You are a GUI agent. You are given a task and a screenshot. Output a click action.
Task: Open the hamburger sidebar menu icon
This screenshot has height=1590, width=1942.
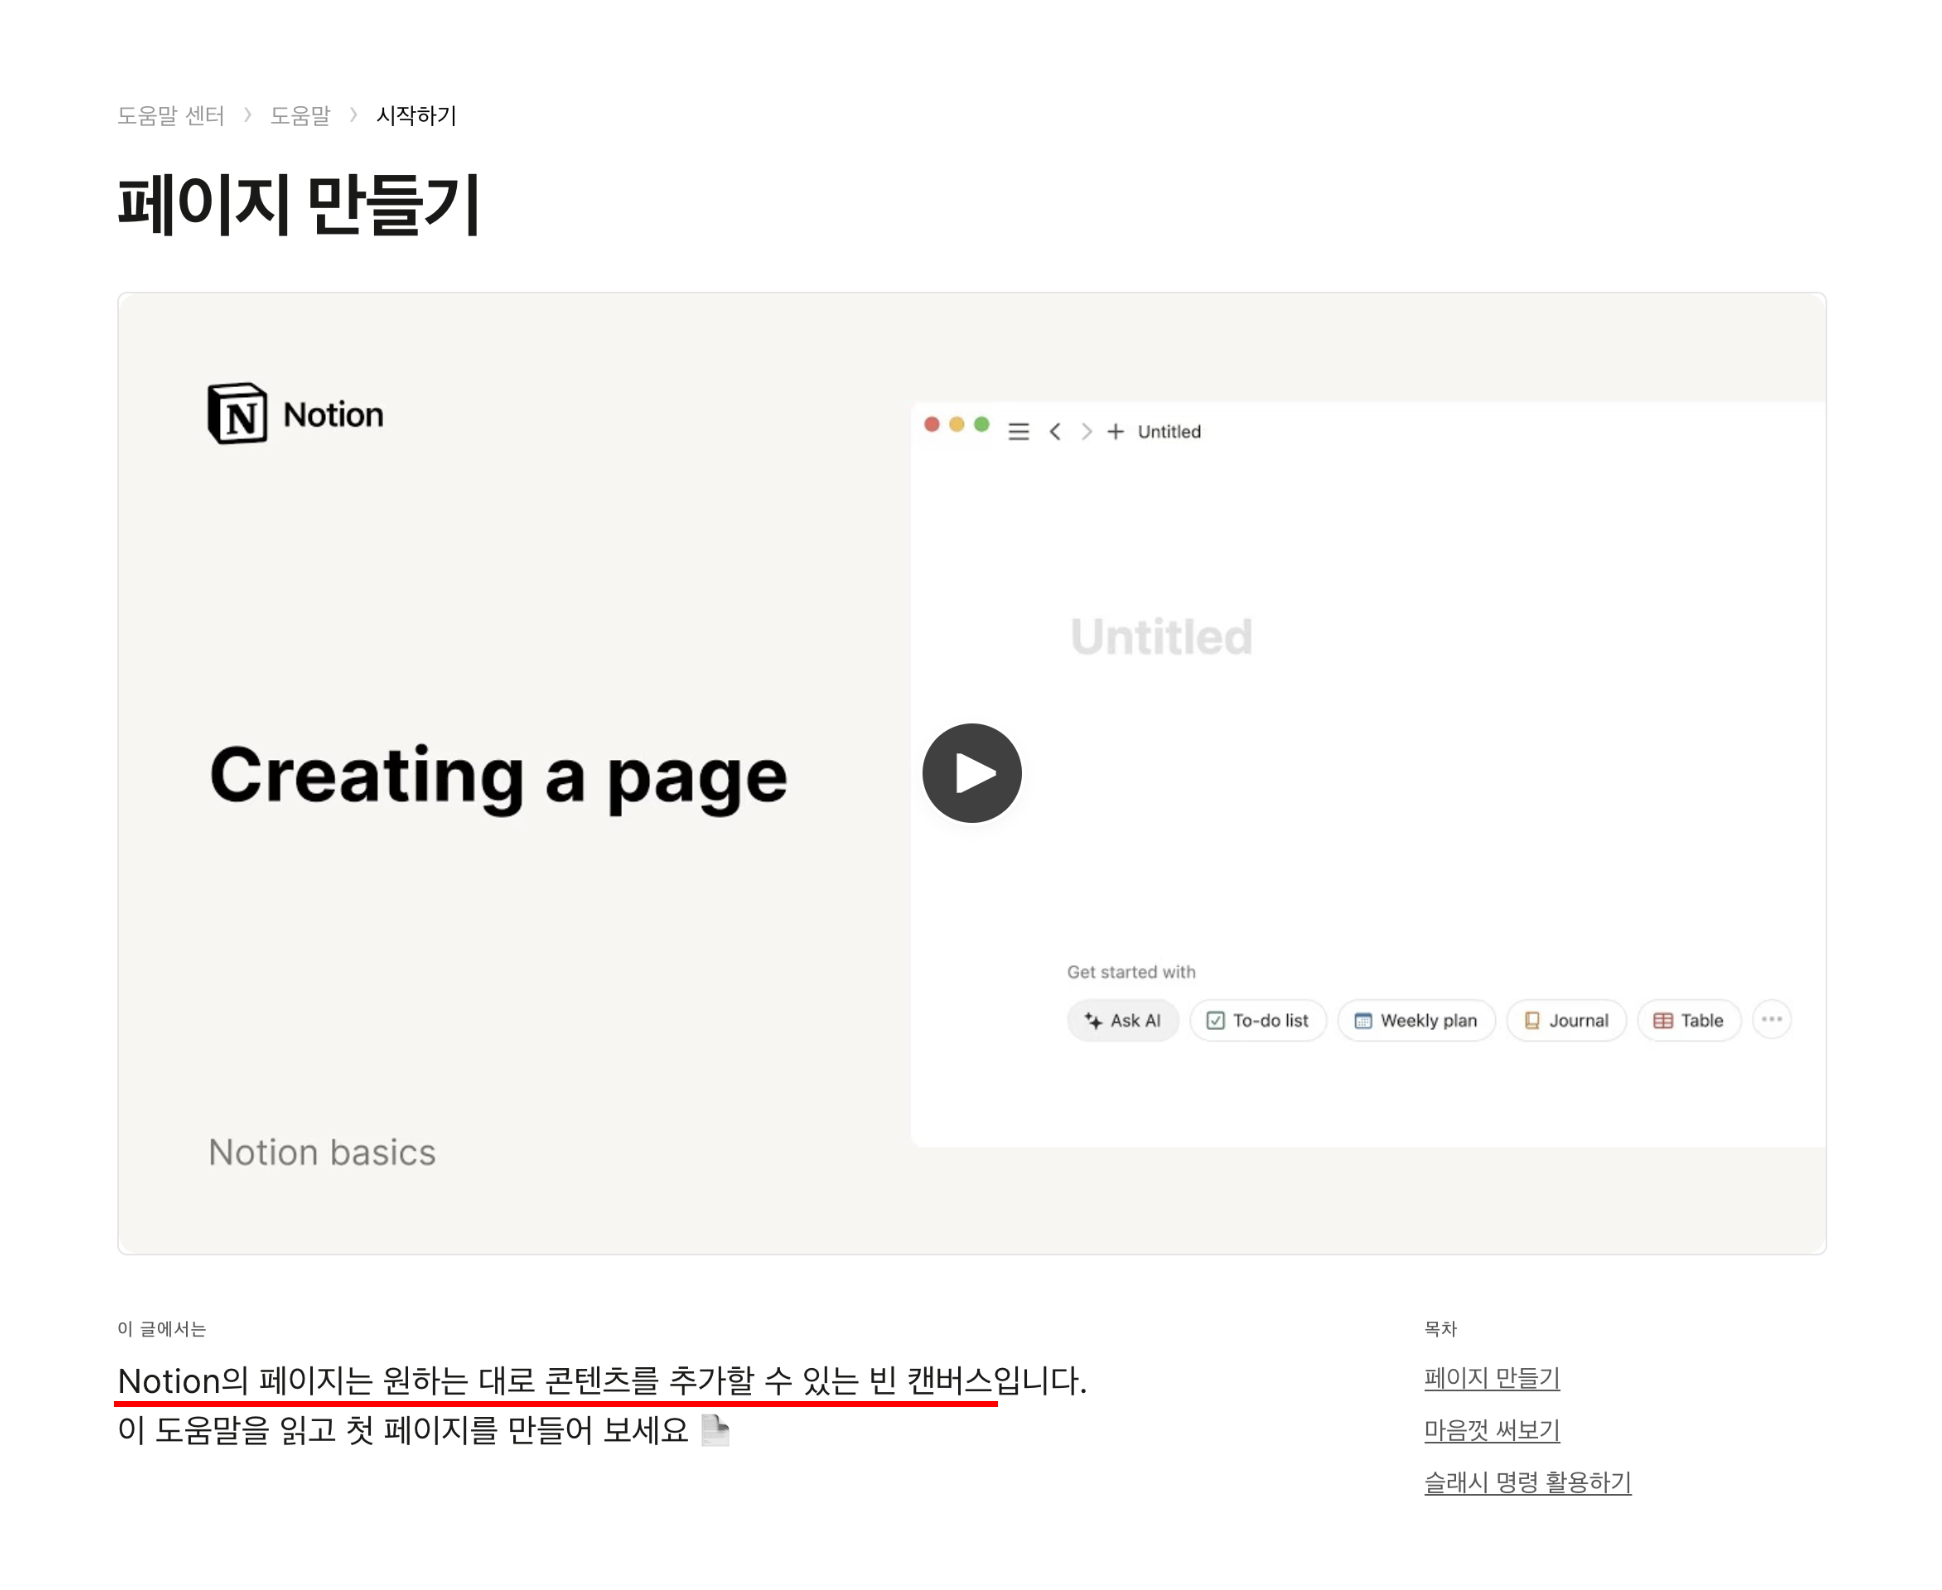(x=1018, y=432)
